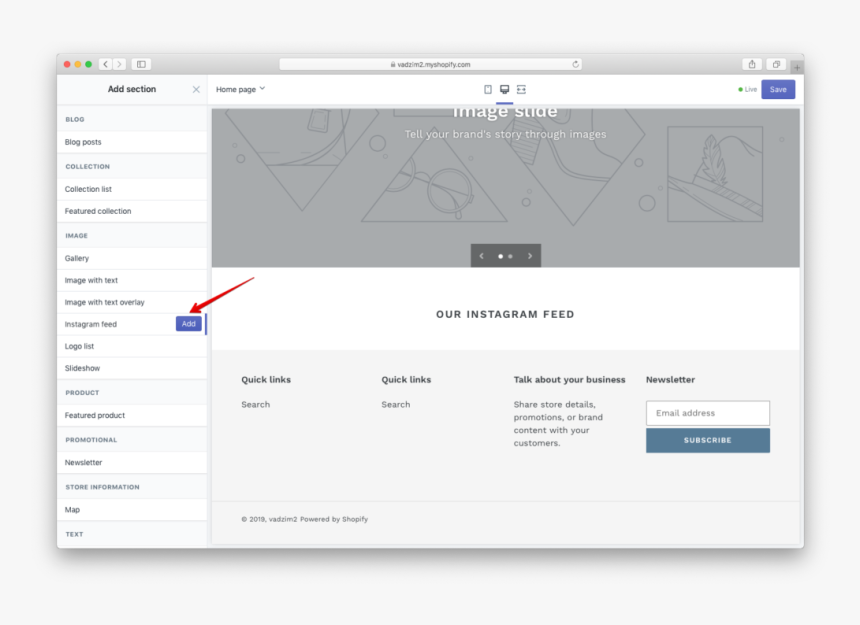Click the Talk about your business heading
This screenshot has width=860, height=625.
click(569, 379)
